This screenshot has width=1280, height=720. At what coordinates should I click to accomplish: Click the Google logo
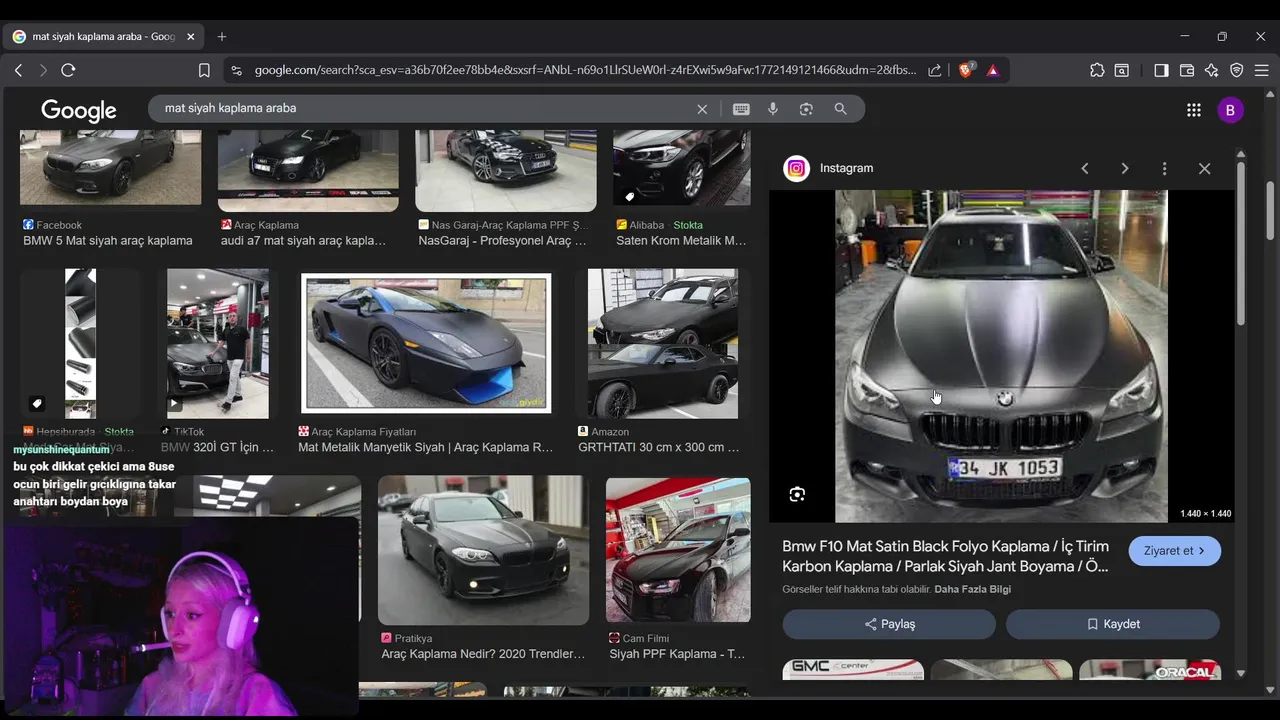(x=79, y=110)
